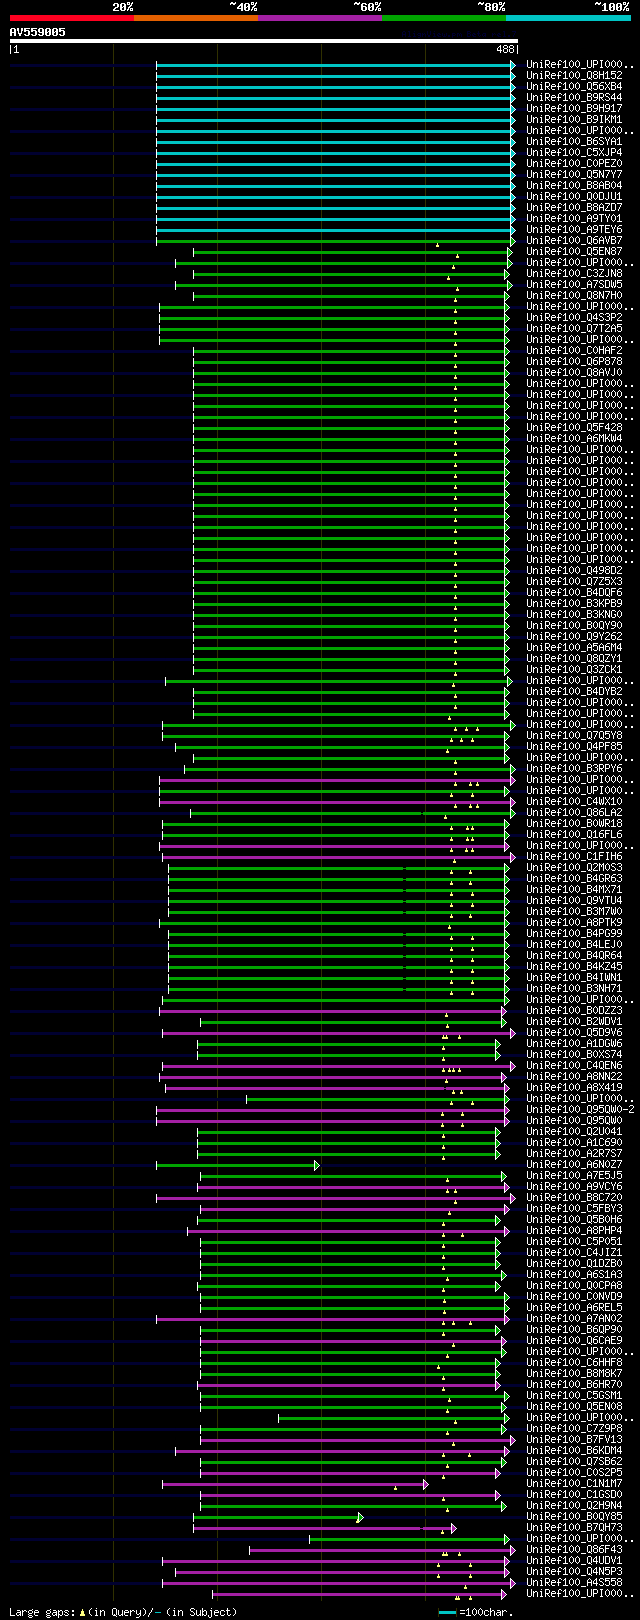Open the UniRef100_A7AN02 label

tap(574, 1318)
